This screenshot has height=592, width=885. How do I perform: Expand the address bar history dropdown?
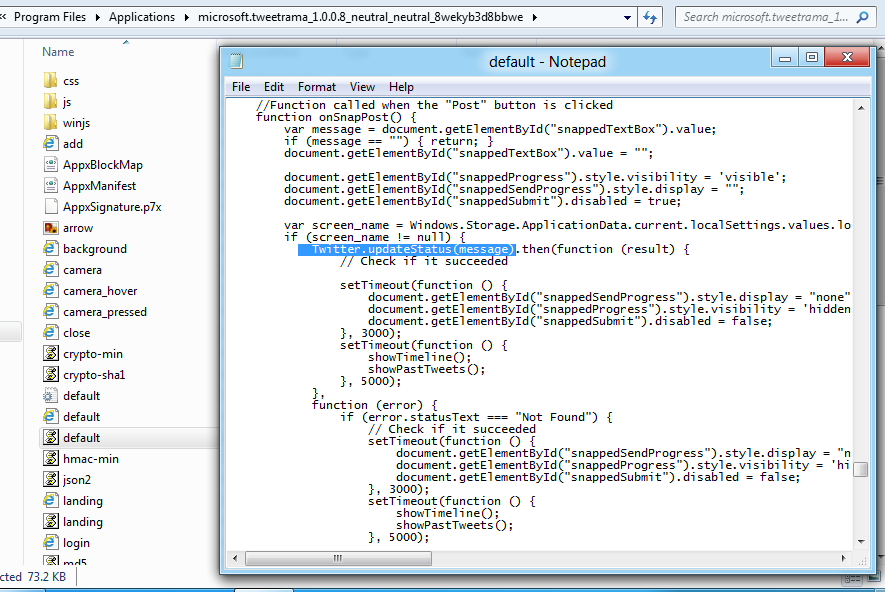coord(627,17)
